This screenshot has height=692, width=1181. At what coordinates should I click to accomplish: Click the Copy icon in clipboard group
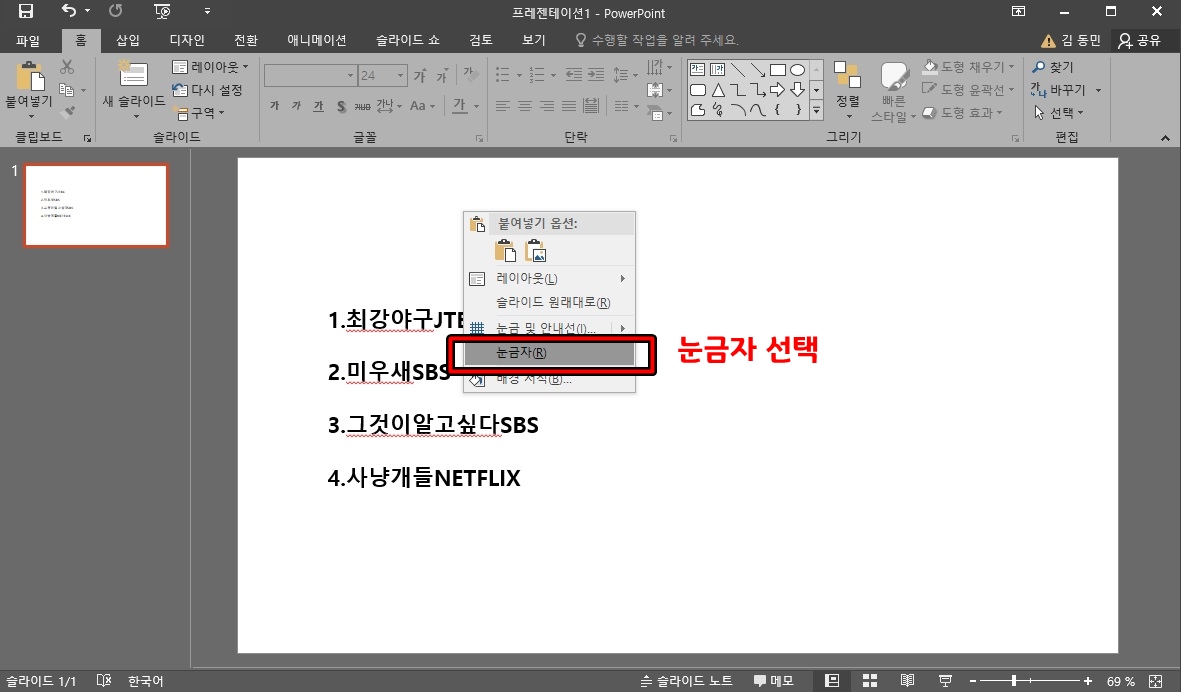pyautogui.click(x=67, y=90)
